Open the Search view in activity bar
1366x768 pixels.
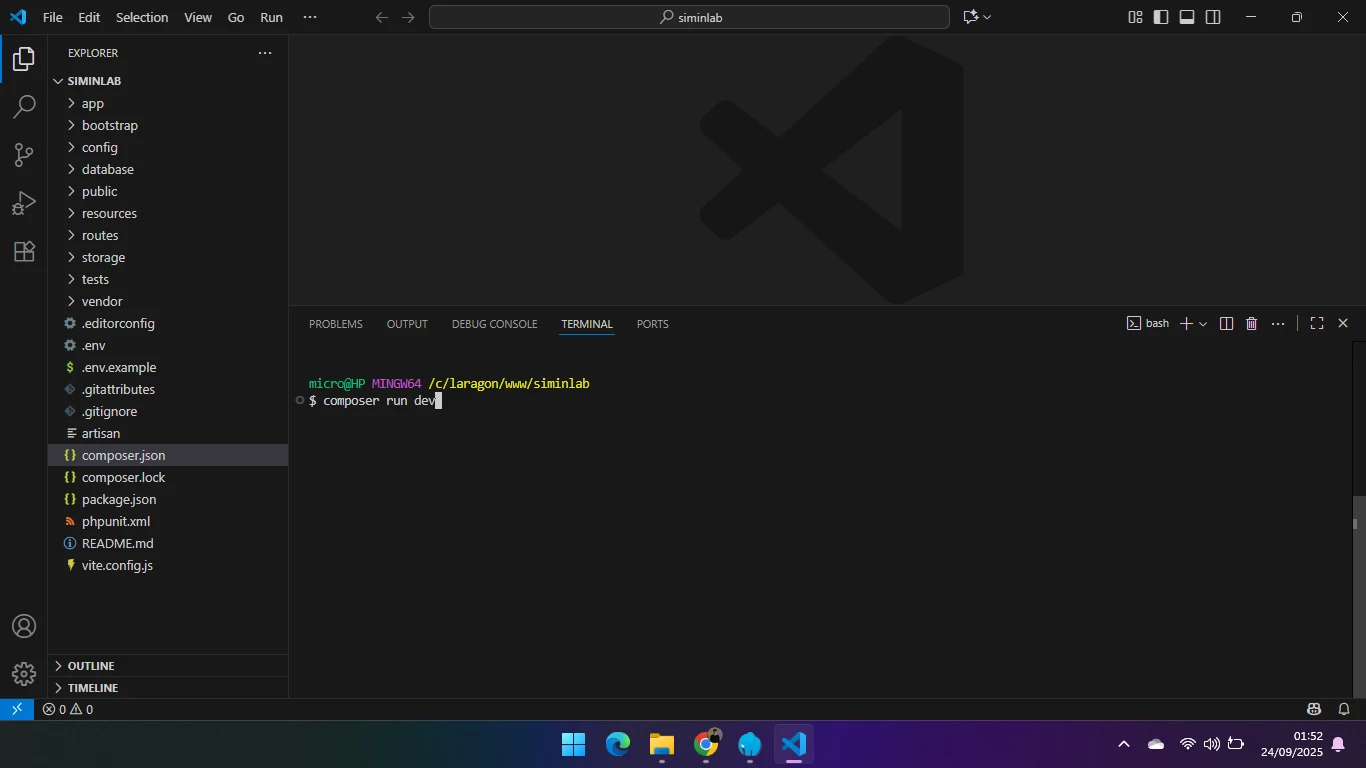point(24,107)
